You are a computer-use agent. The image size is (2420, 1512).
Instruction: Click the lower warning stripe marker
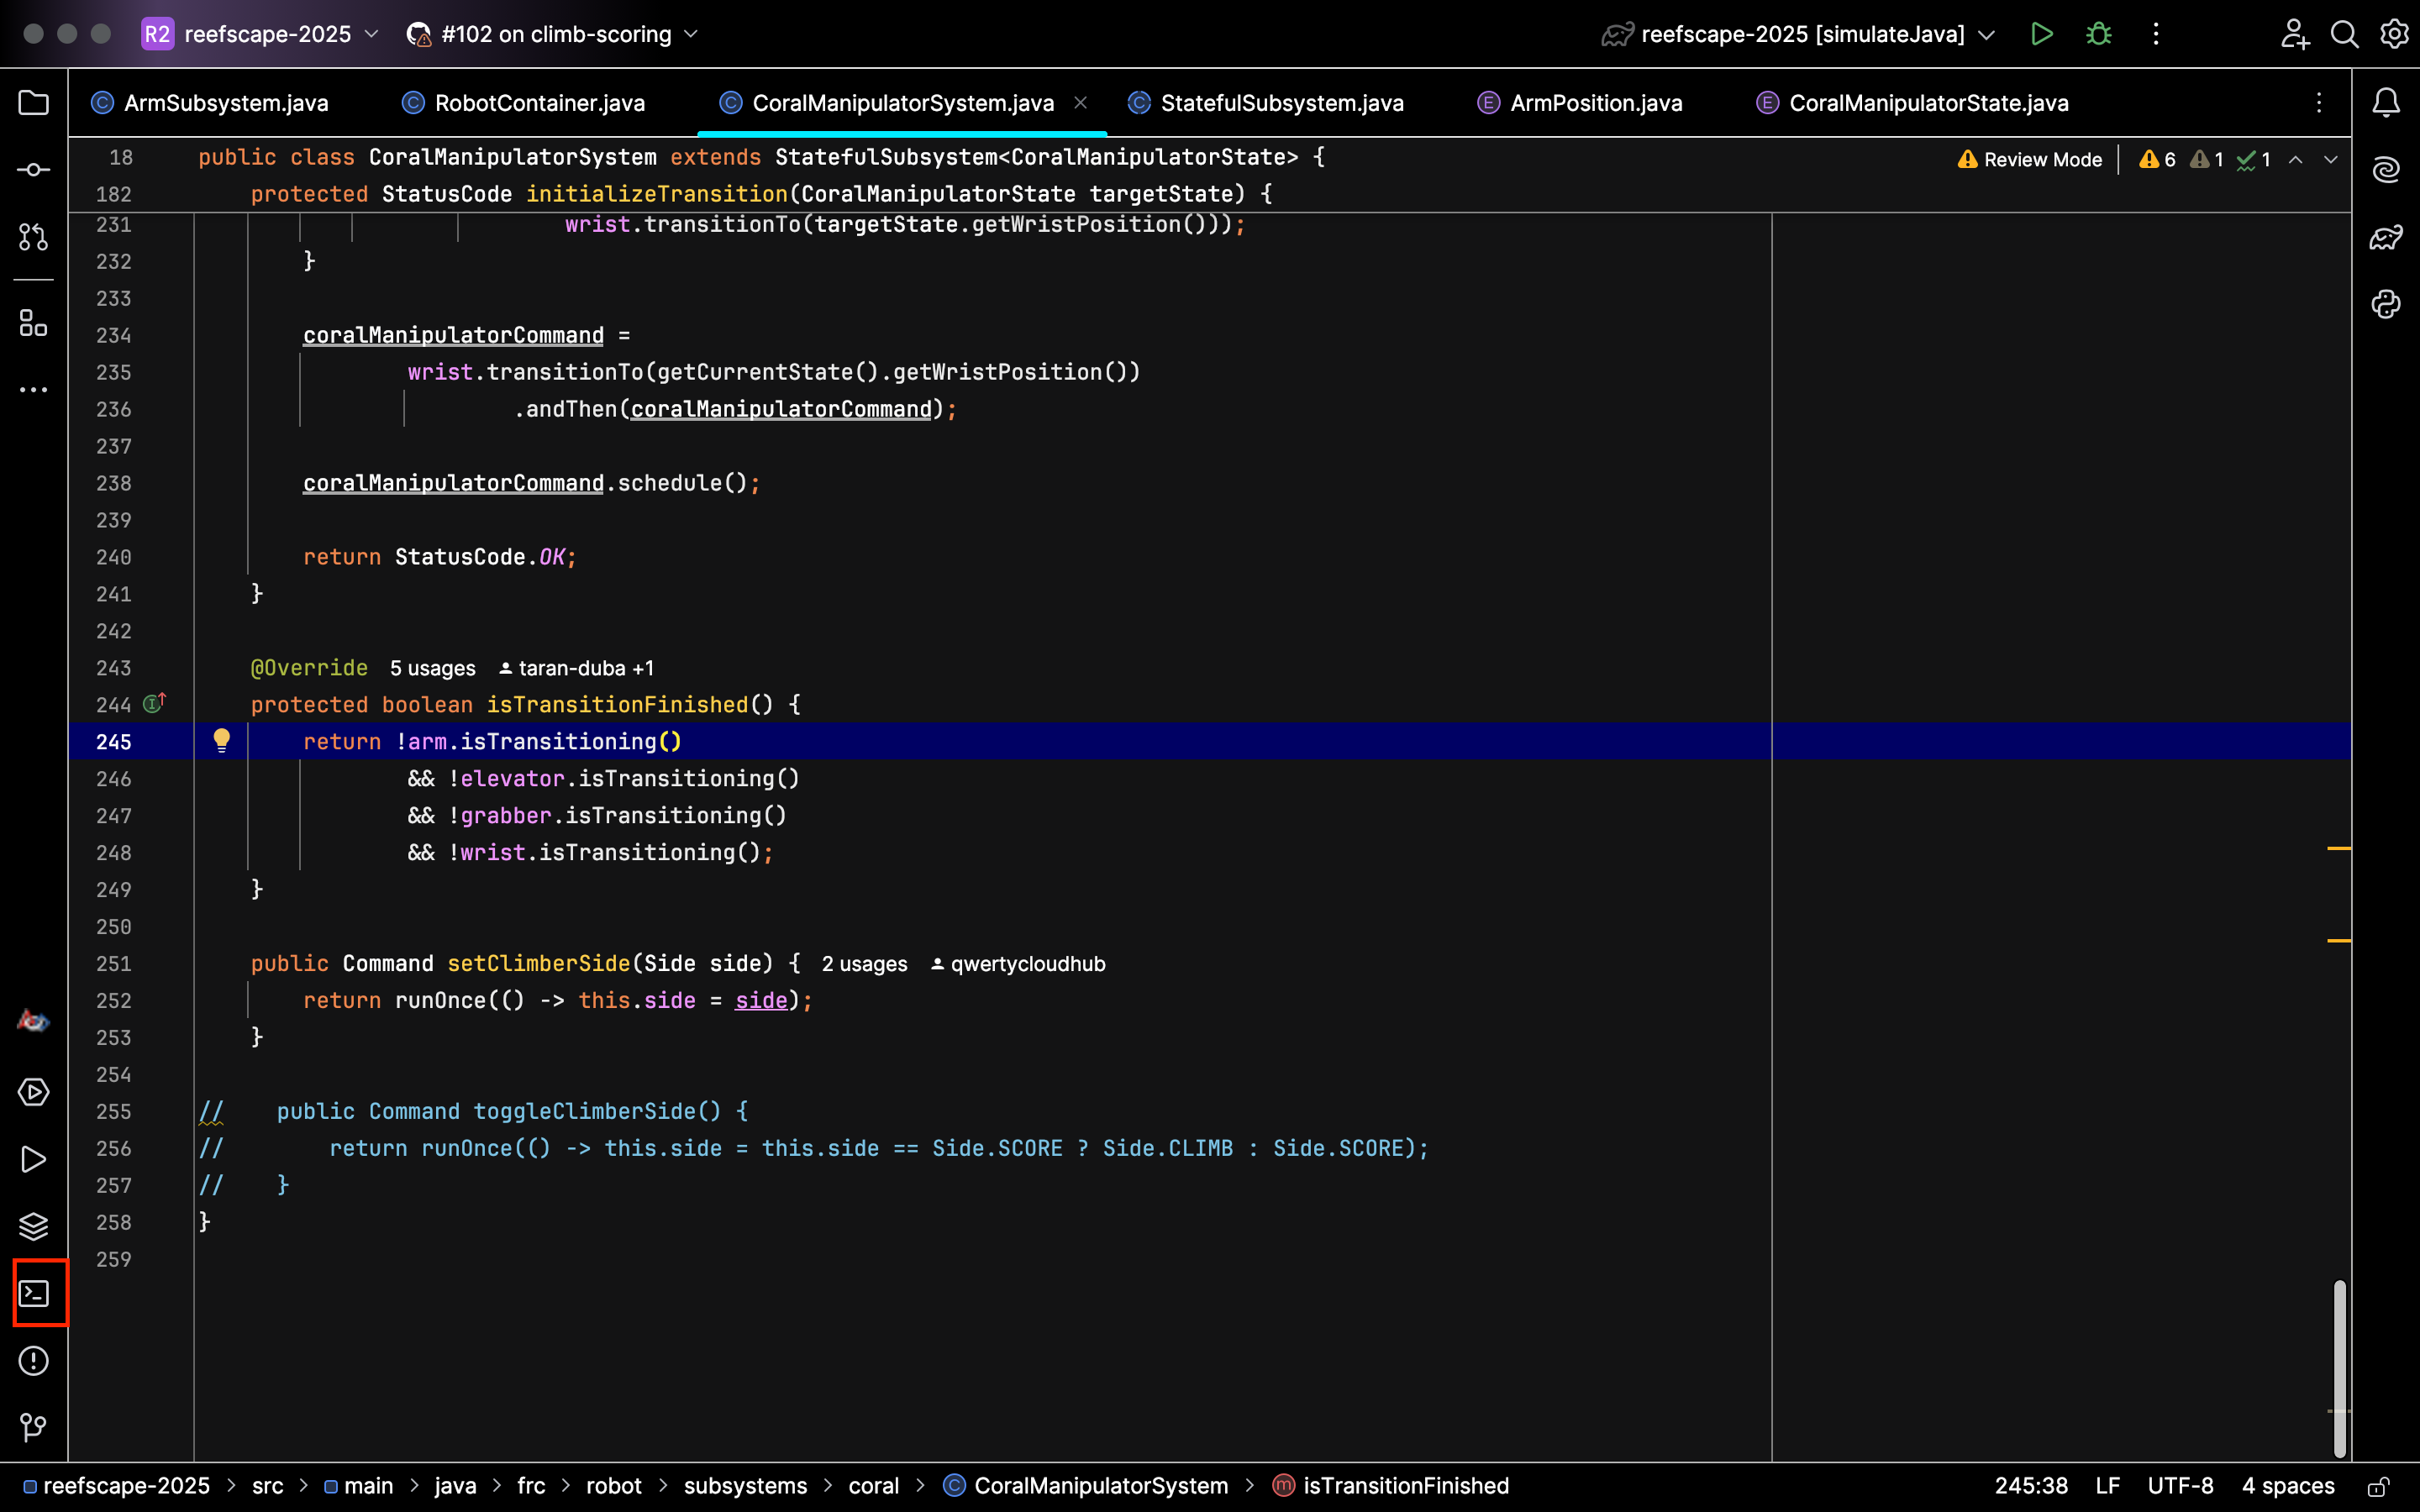tap(2339, 940)
